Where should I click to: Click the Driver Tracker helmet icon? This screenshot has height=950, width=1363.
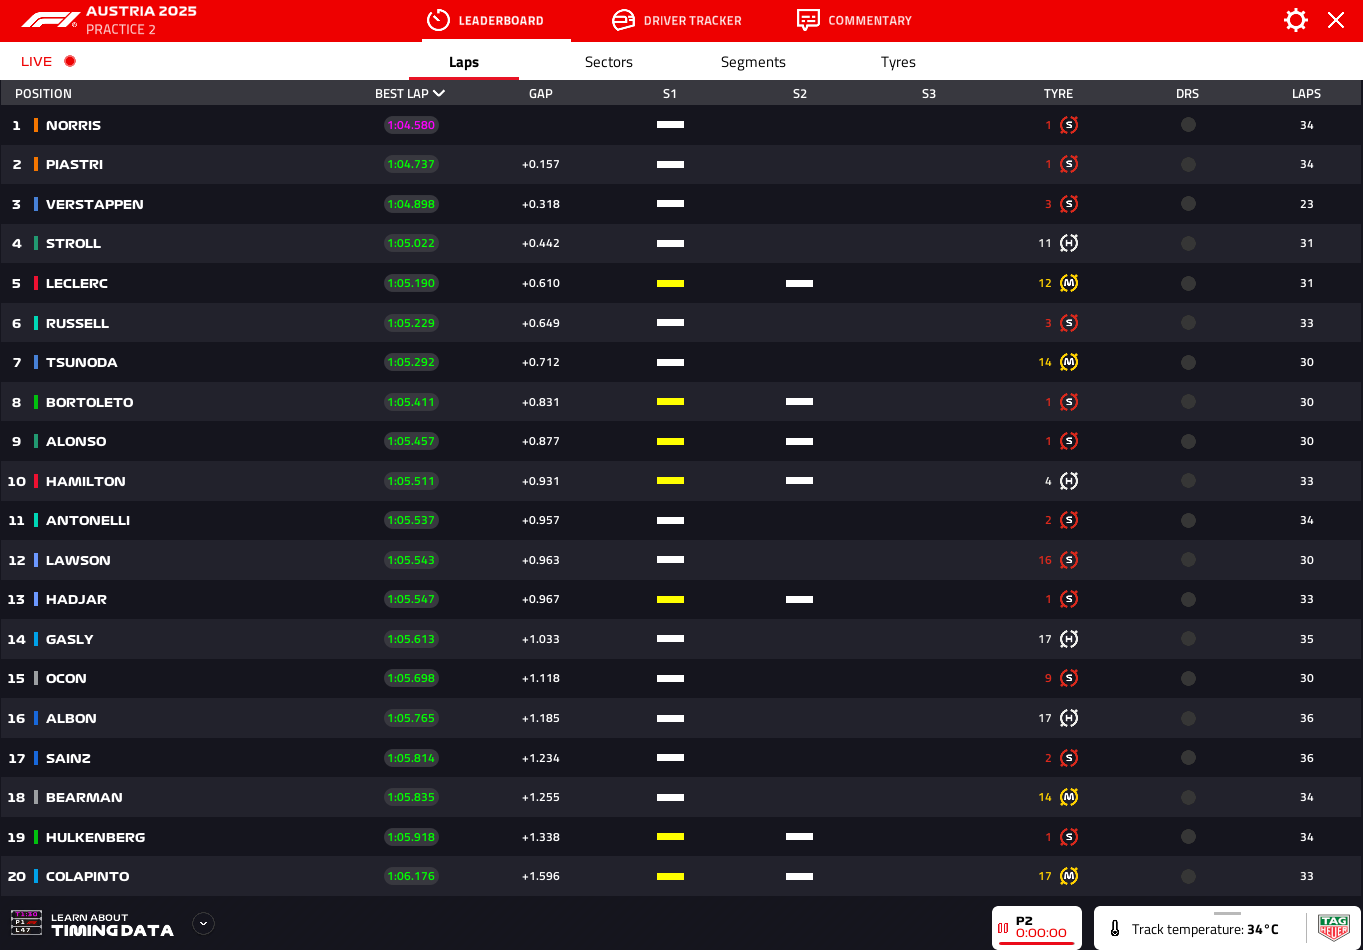click(623, 20)
